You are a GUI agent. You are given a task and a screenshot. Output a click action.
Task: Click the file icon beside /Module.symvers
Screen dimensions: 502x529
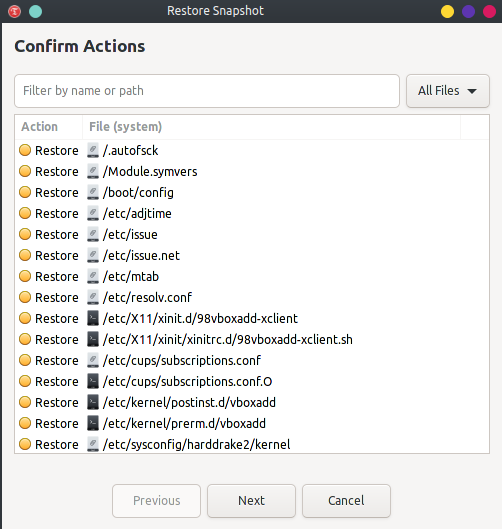[x=93, y=171]
